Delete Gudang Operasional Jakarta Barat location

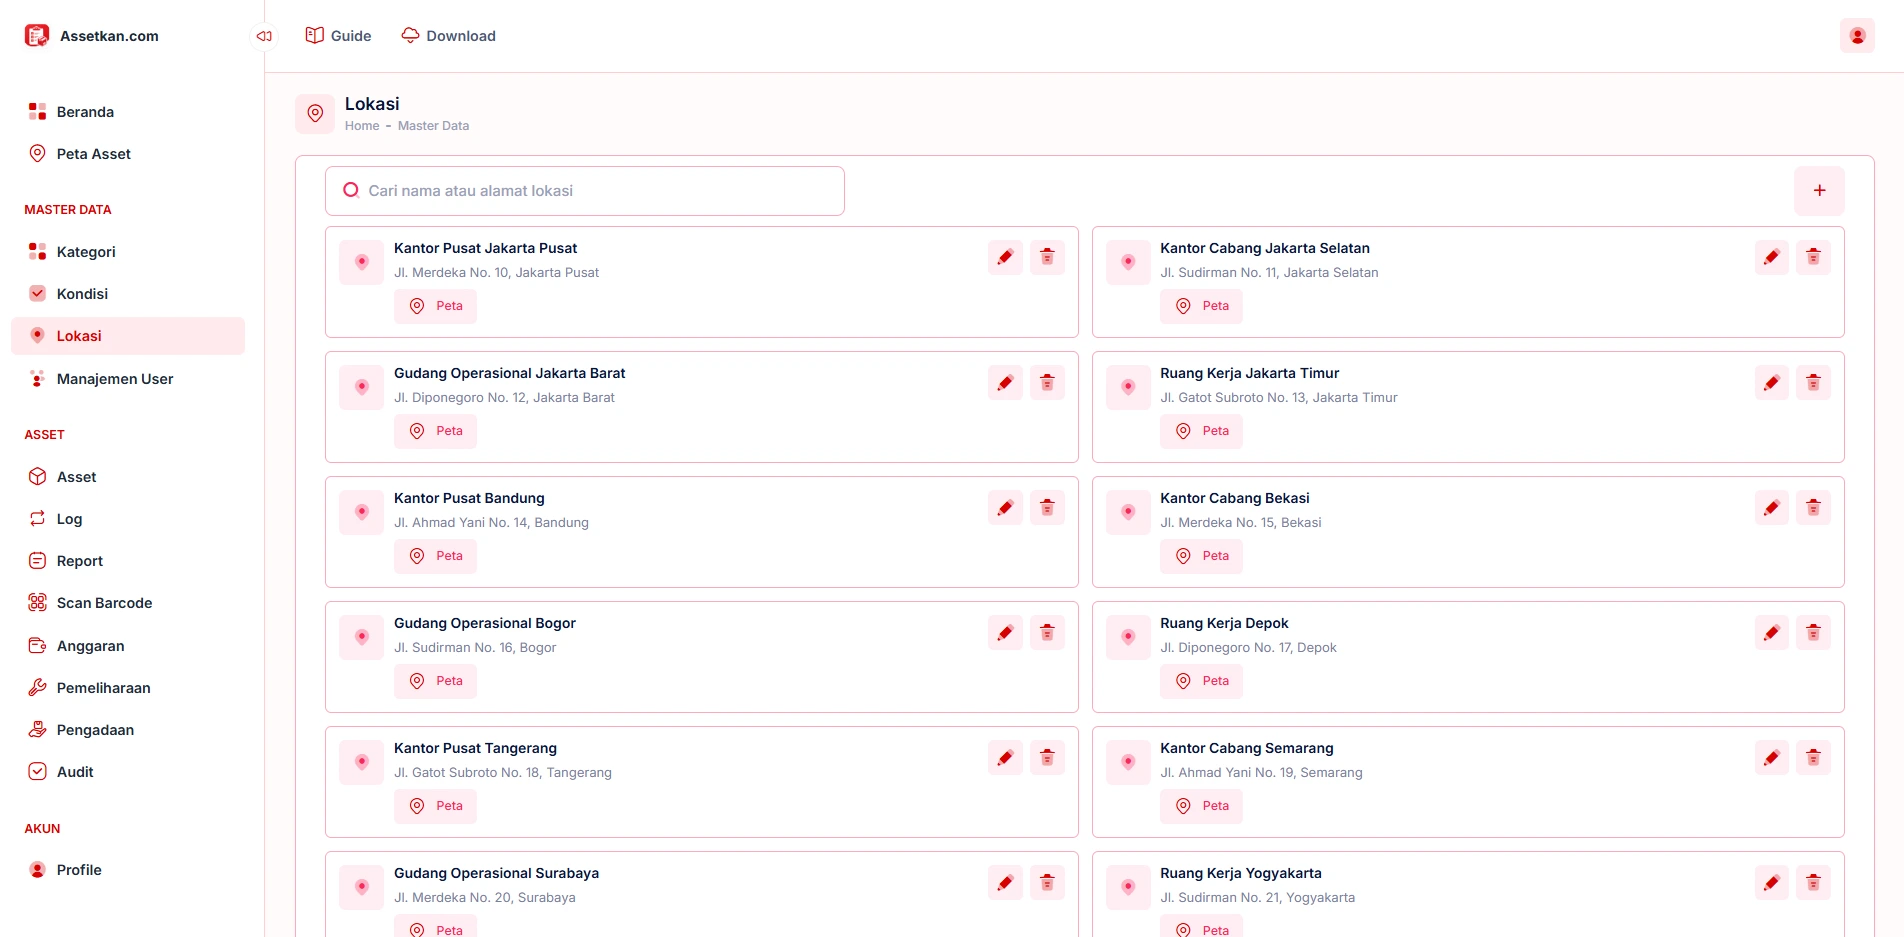pyautogui.click(x=1047, y=383)
